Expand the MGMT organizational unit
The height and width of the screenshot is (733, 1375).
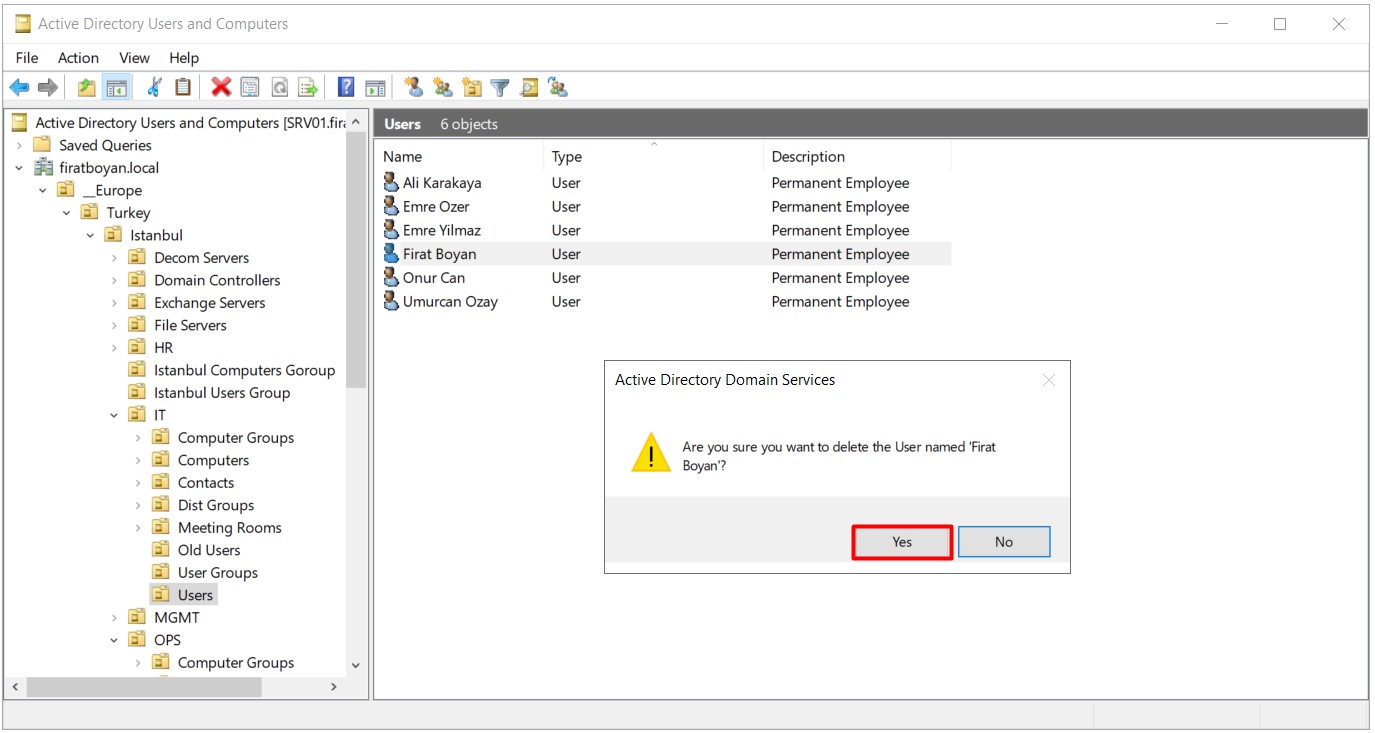[x=114, y=618]
